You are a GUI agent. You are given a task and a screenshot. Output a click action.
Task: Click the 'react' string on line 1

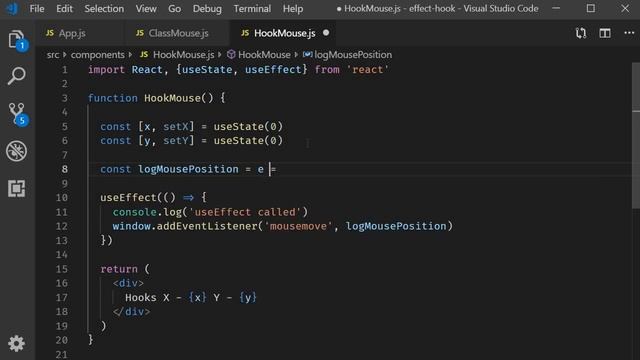(368, 69)
